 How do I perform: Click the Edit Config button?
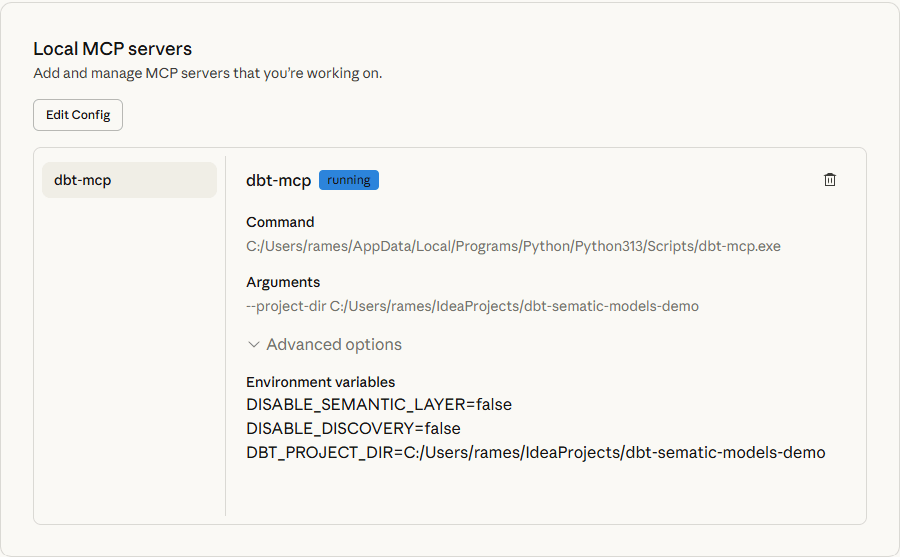(78, 115)
